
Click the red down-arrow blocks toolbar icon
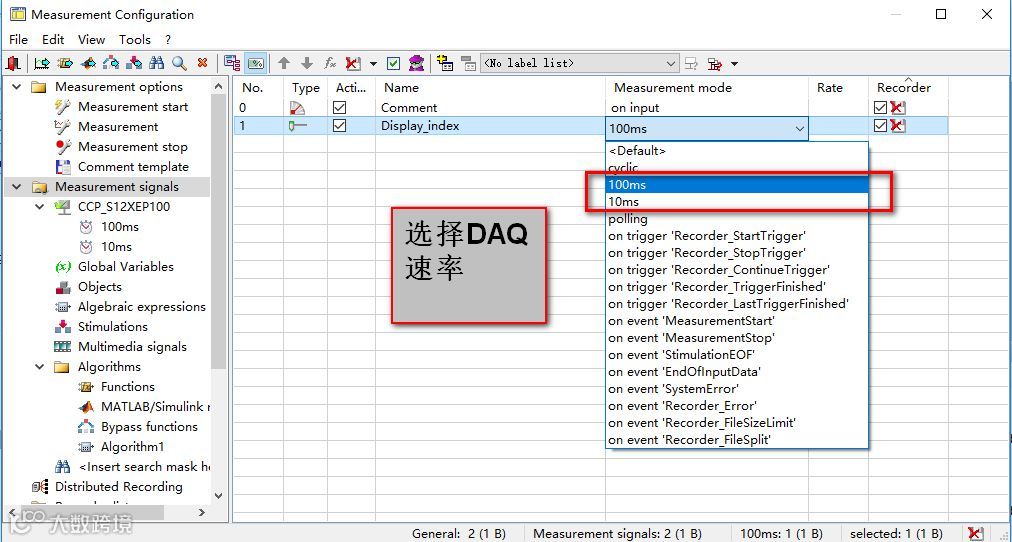[134, 63]
